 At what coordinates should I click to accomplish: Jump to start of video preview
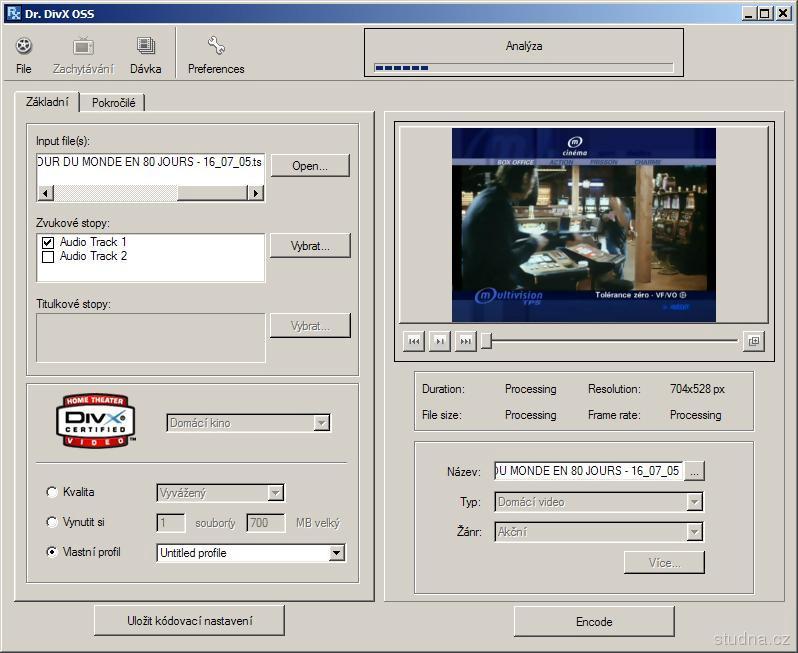click(x=414, y=341)
